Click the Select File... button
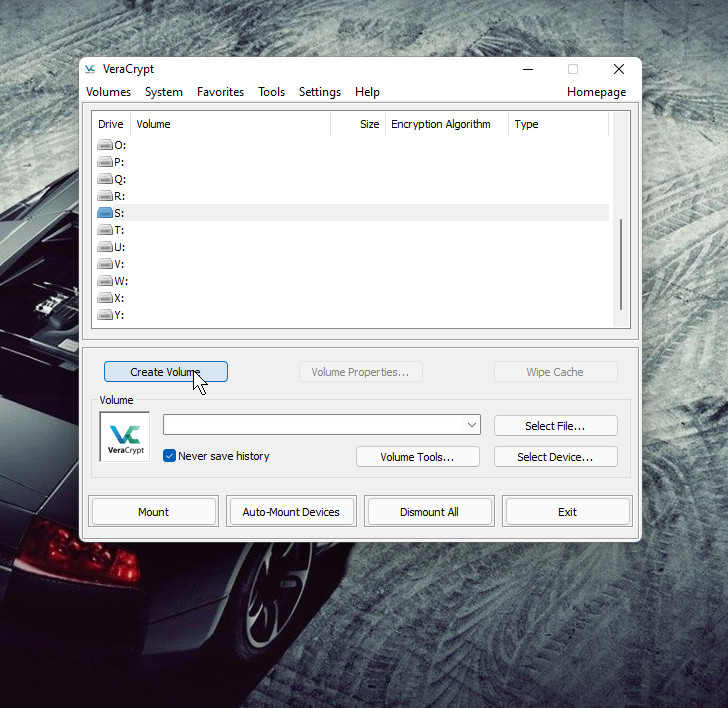728x708 pixels. point(556,426)
